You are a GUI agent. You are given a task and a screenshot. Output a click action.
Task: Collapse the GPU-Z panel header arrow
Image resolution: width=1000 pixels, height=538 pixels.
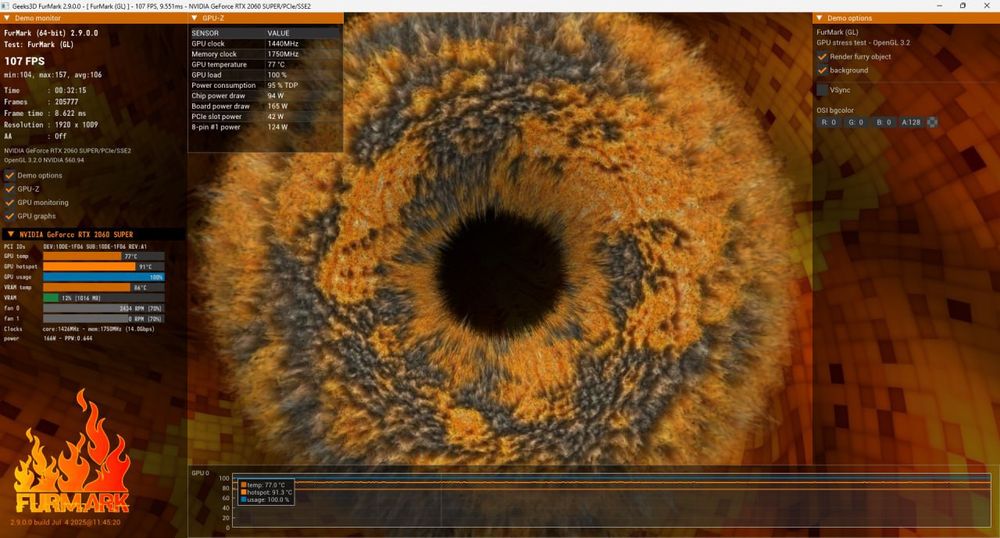[x=195, y=18]
